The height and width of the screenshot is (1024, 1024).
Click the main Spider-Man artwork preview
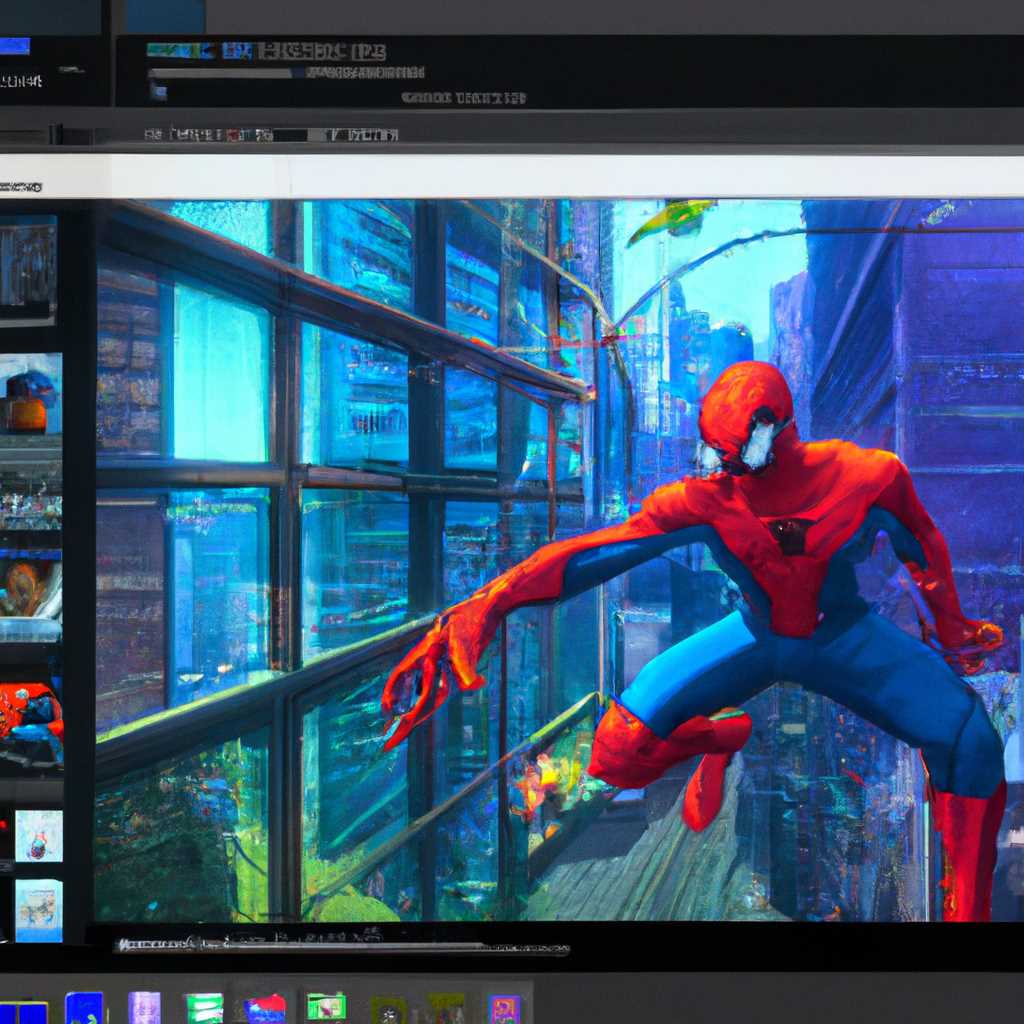tap(559, 560)
